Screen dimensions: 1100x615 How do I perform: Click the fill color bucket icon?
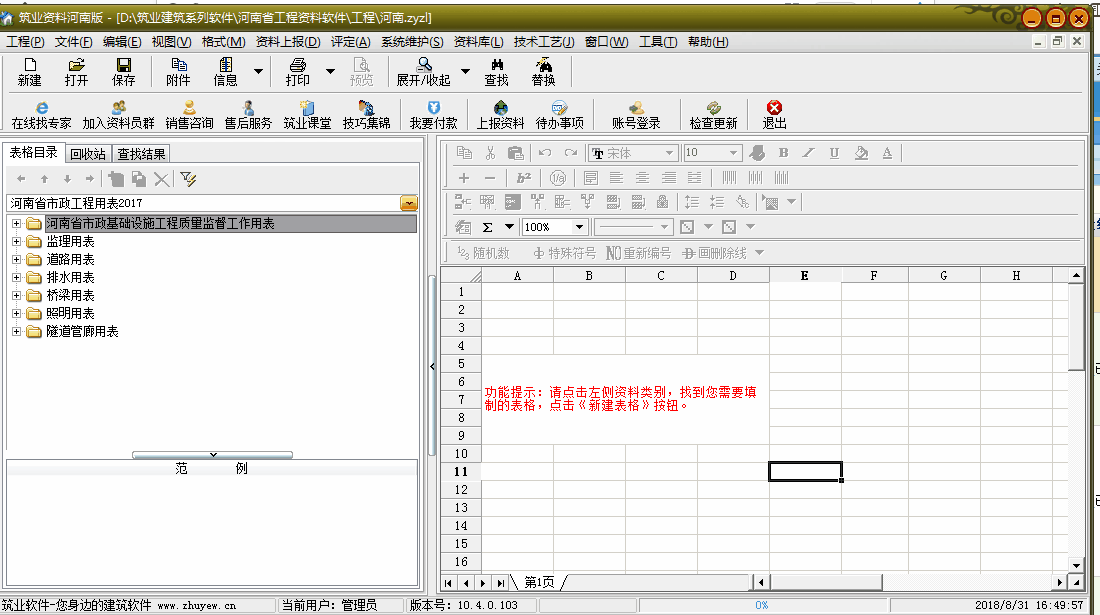861,153
